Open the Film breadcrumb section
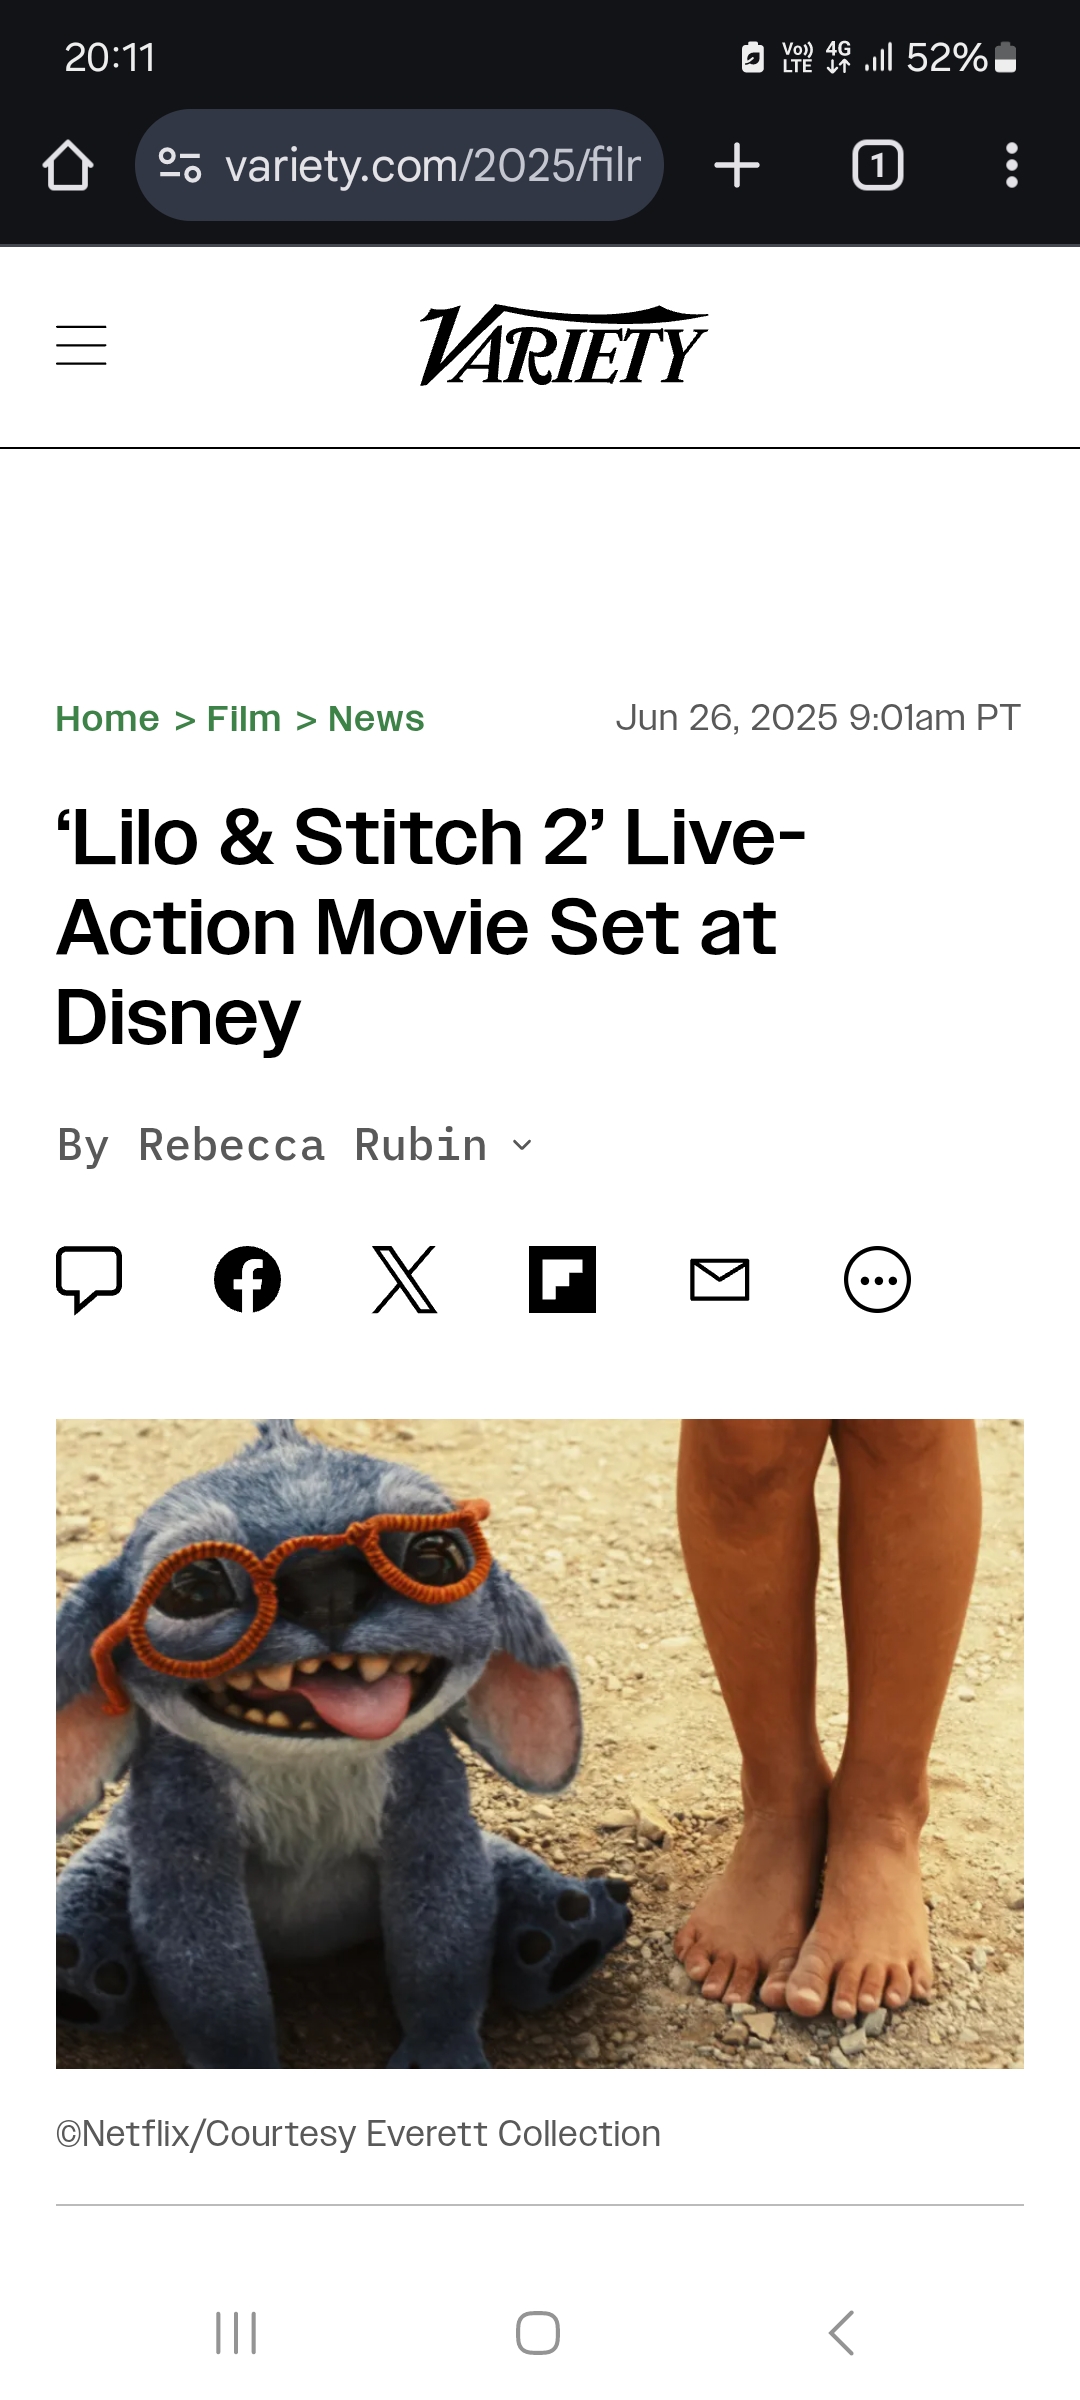 pyautogui.click(x=244, y=718)
